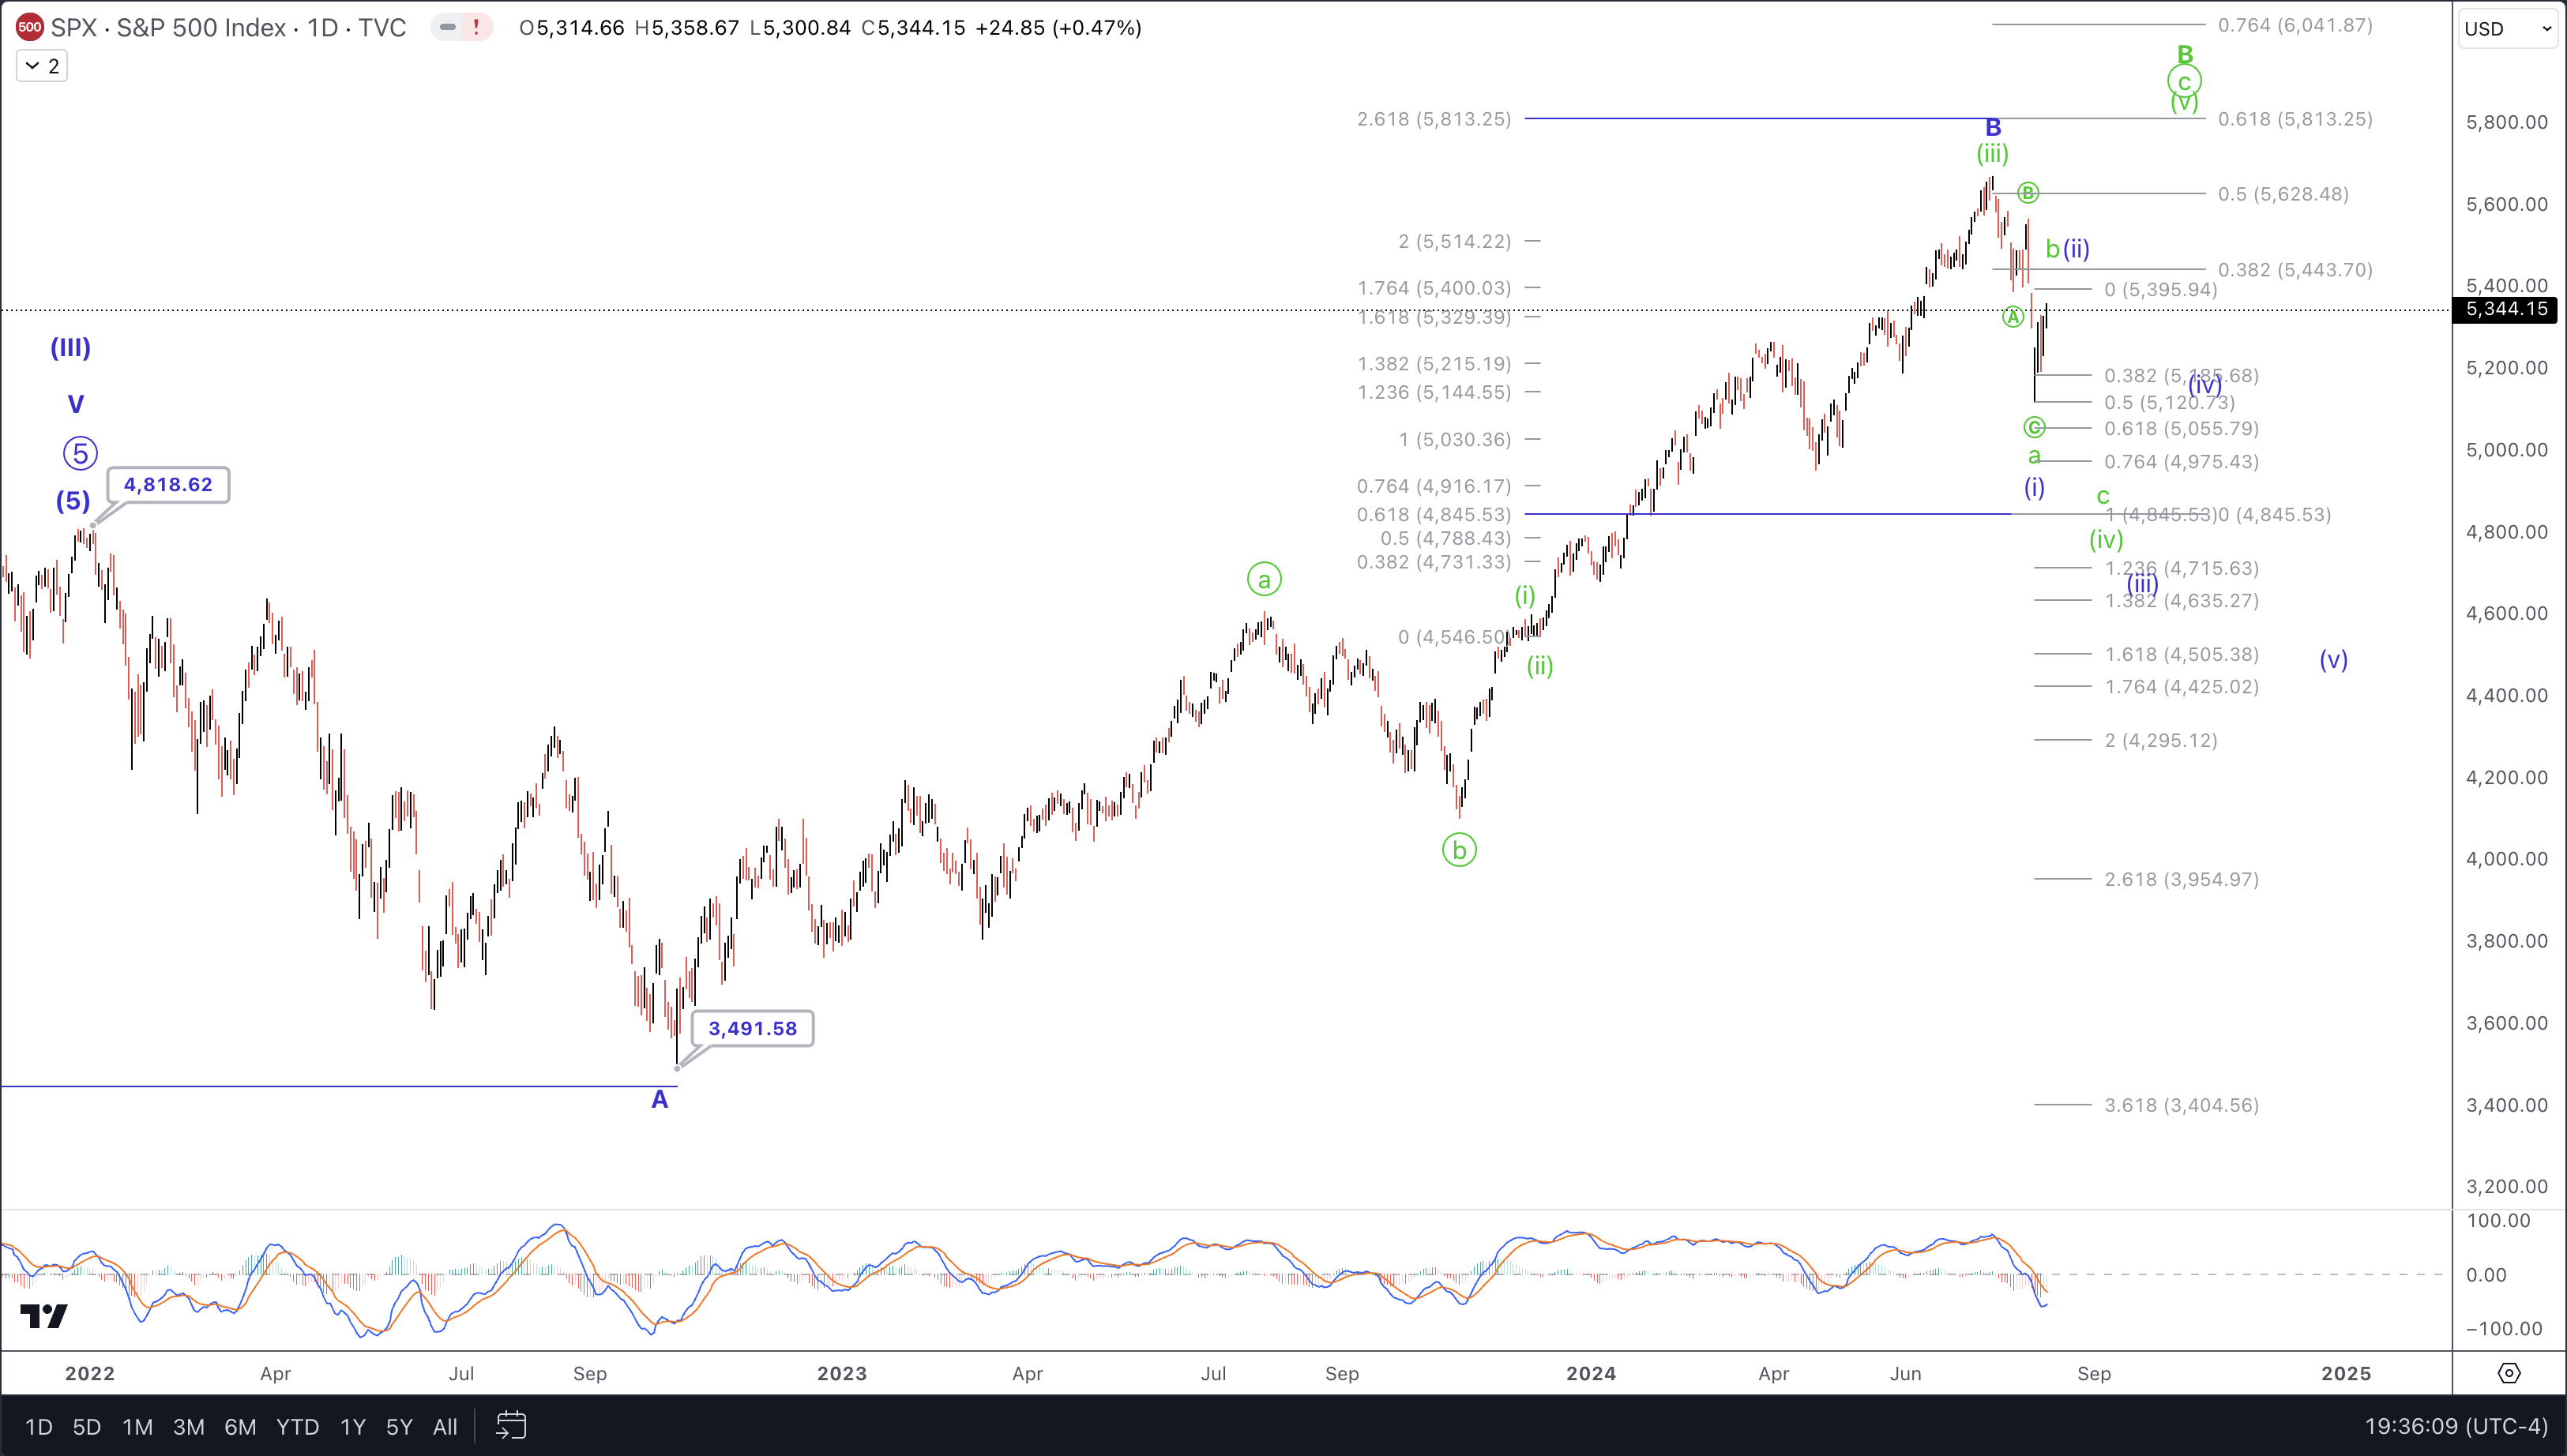
Task: Click the 2023 year marker on time axis
Action: click(x=842, y=1373)
